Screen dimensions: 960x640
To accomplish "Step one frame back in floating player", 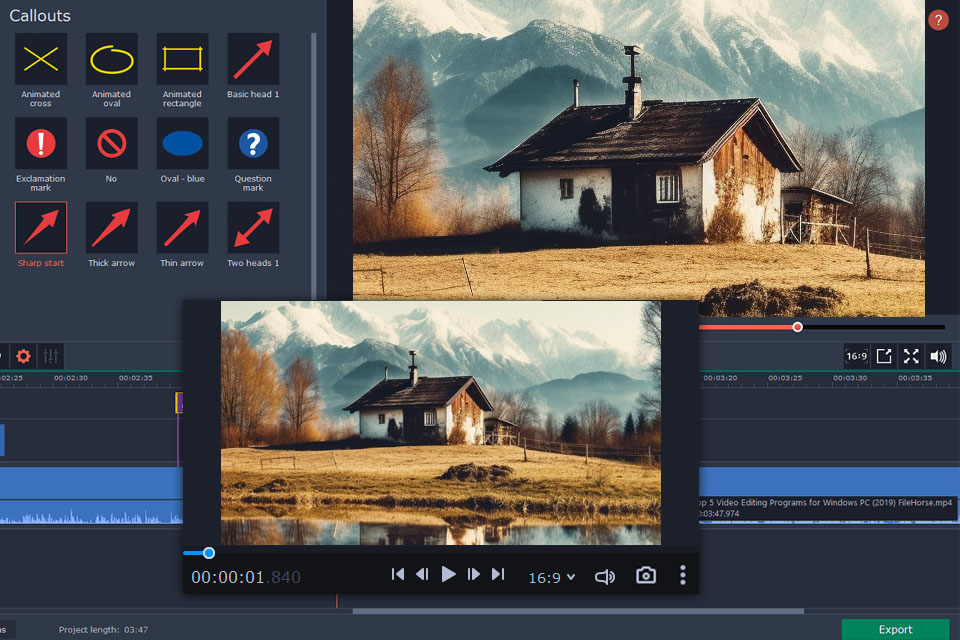I will pos(422,574).
